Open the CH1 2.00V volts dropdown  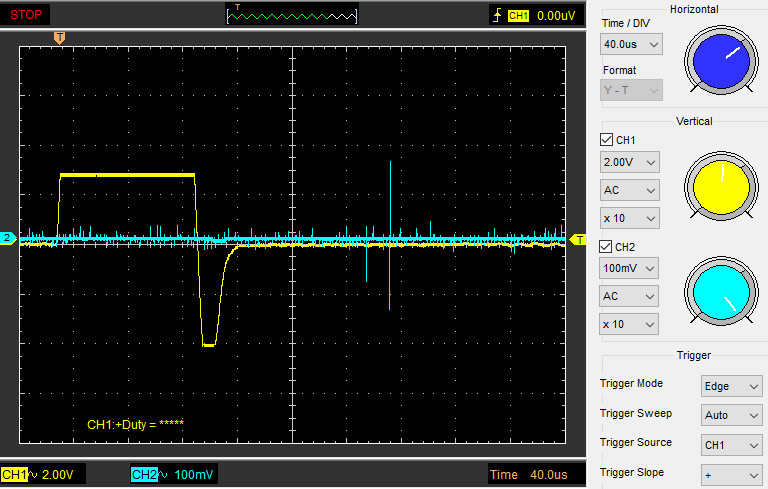coord(631,162)
